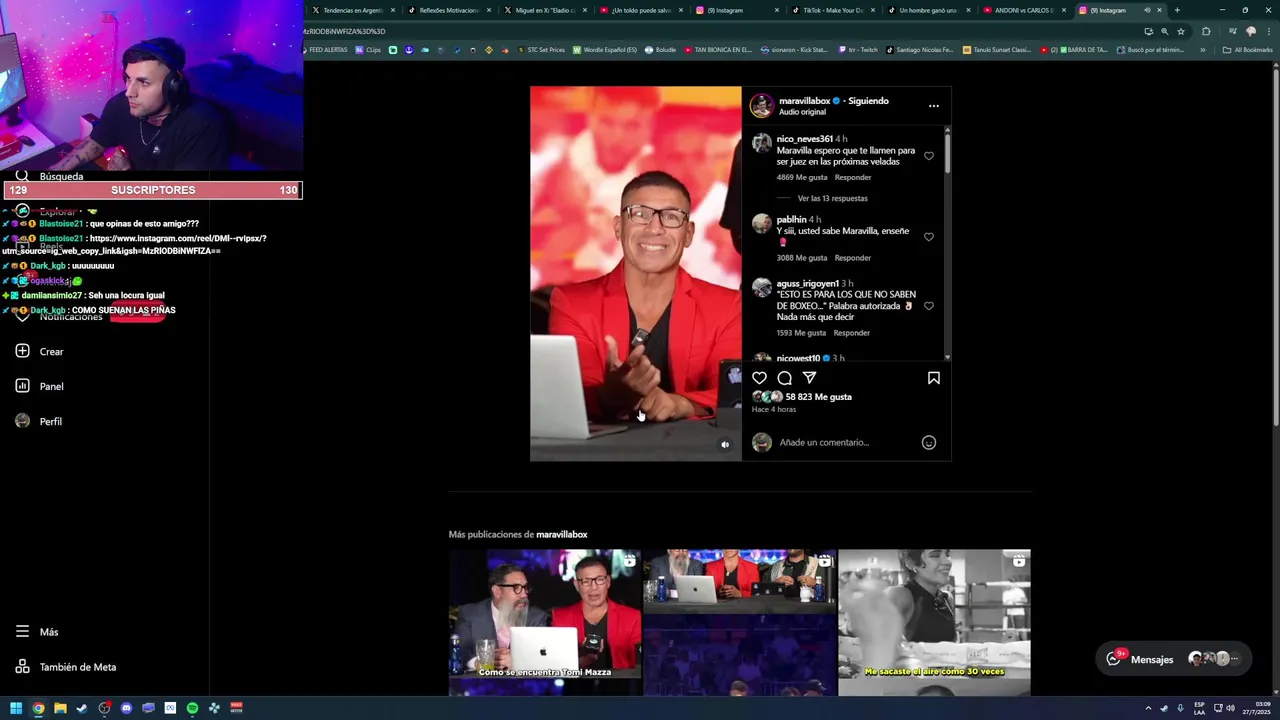Screen dimensions: 1280x720
Task: Open OBS Studio from the taskbar
Action: coord(104,708)
